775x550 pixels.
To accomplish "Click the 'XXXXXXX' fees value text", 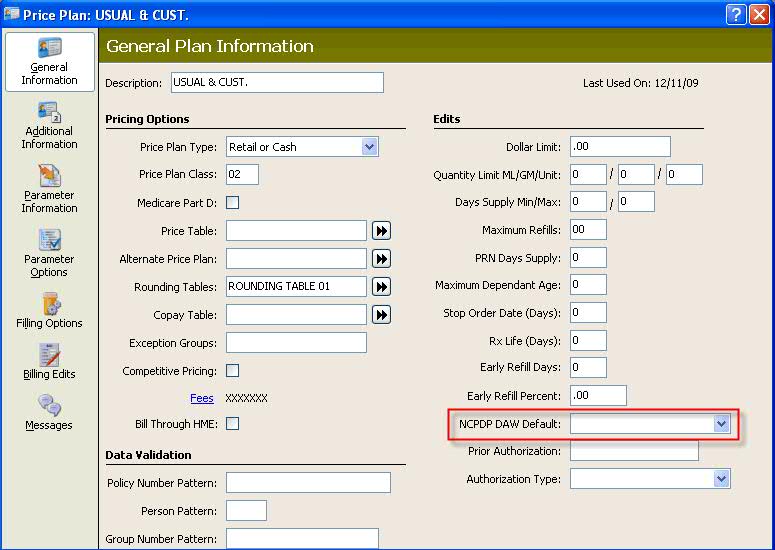I will tap(246, 398).
